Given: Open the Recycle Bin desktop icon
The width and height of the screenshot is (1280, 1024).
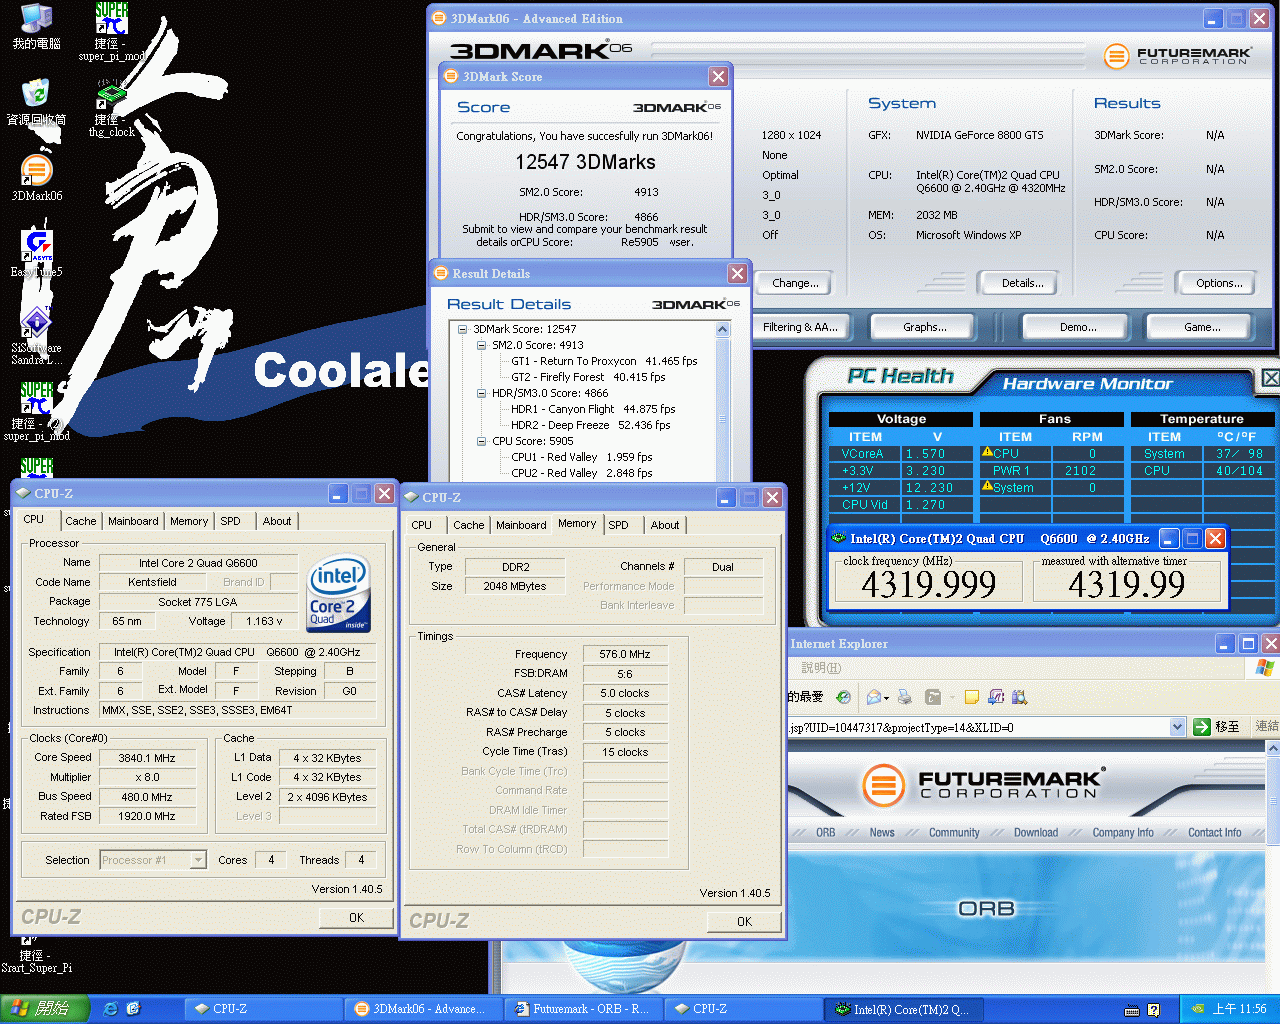Looking at the screenshot, I should pos(36,101).
